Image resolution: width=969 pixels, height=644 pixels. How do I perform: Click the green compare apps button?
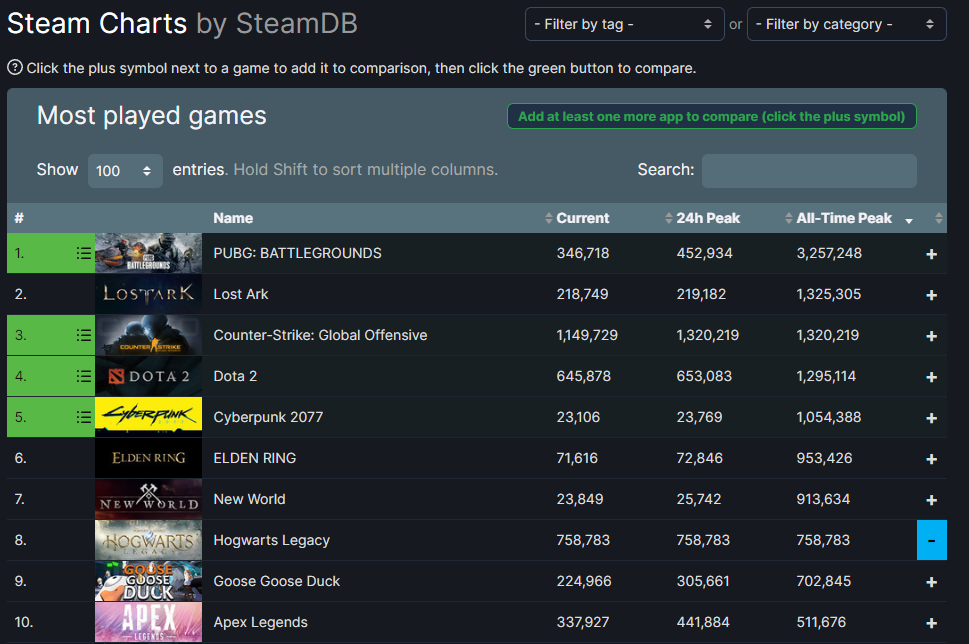click(711, 116)
